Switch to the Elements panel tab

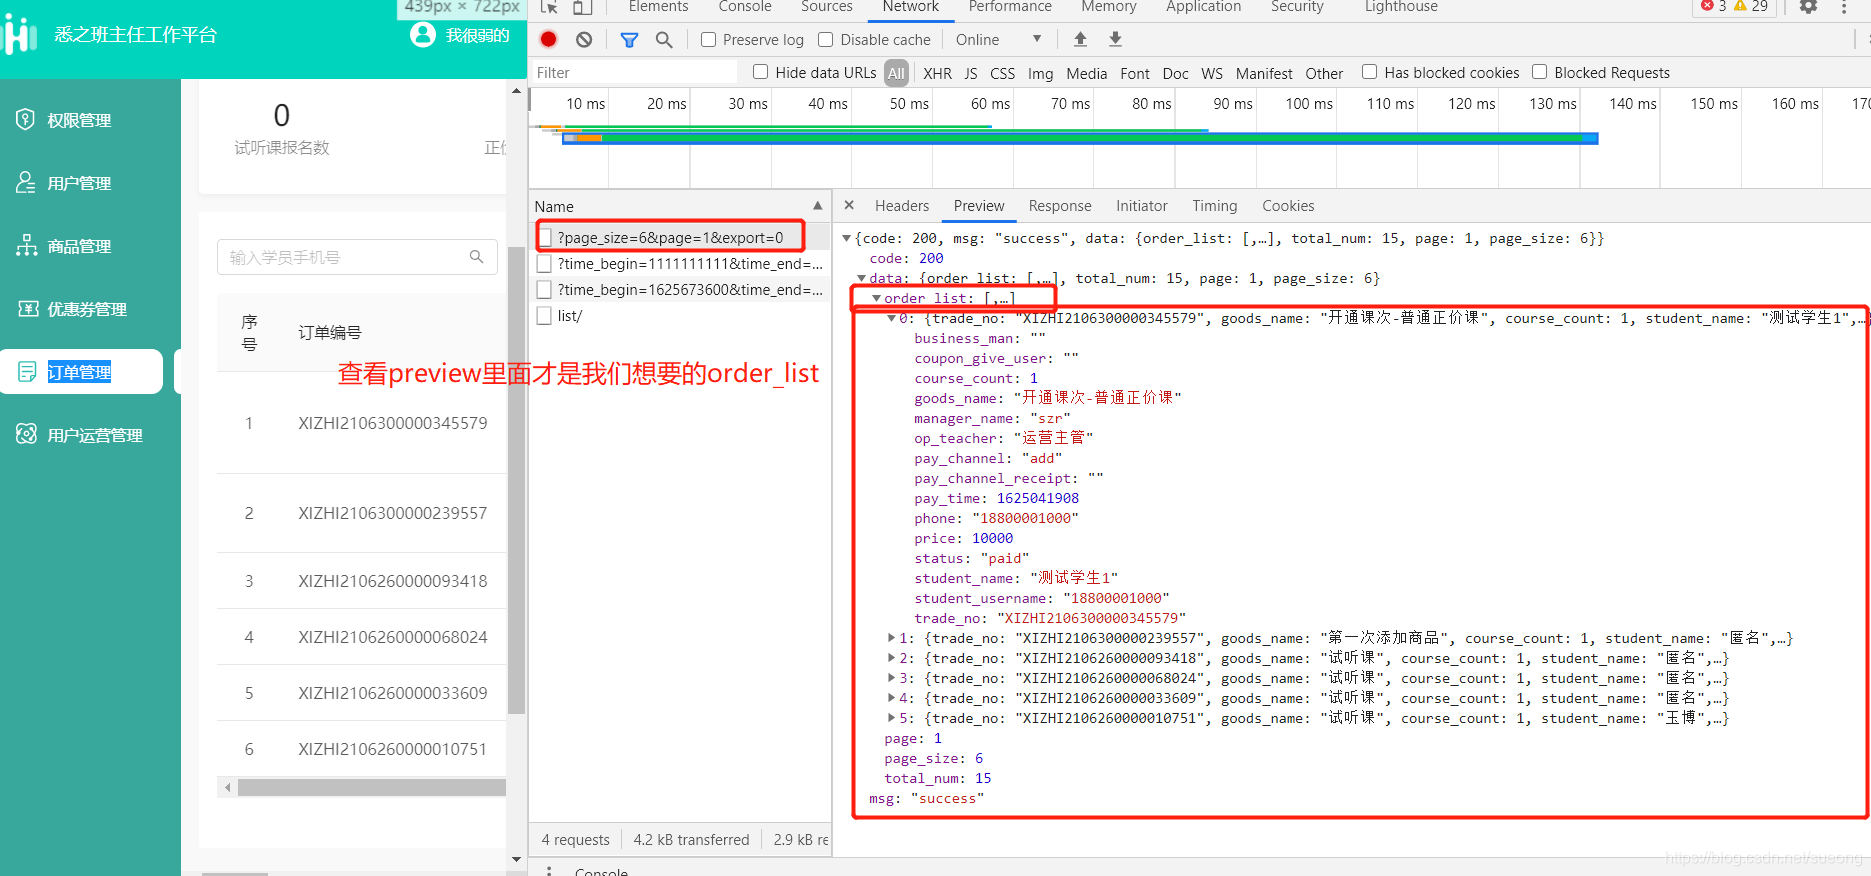(658, 7)
